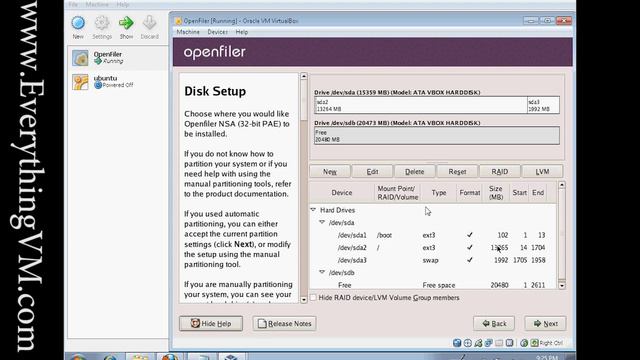Click the Delete partition button
Viewport: 640px width, 360px height.
pos(415,171)
